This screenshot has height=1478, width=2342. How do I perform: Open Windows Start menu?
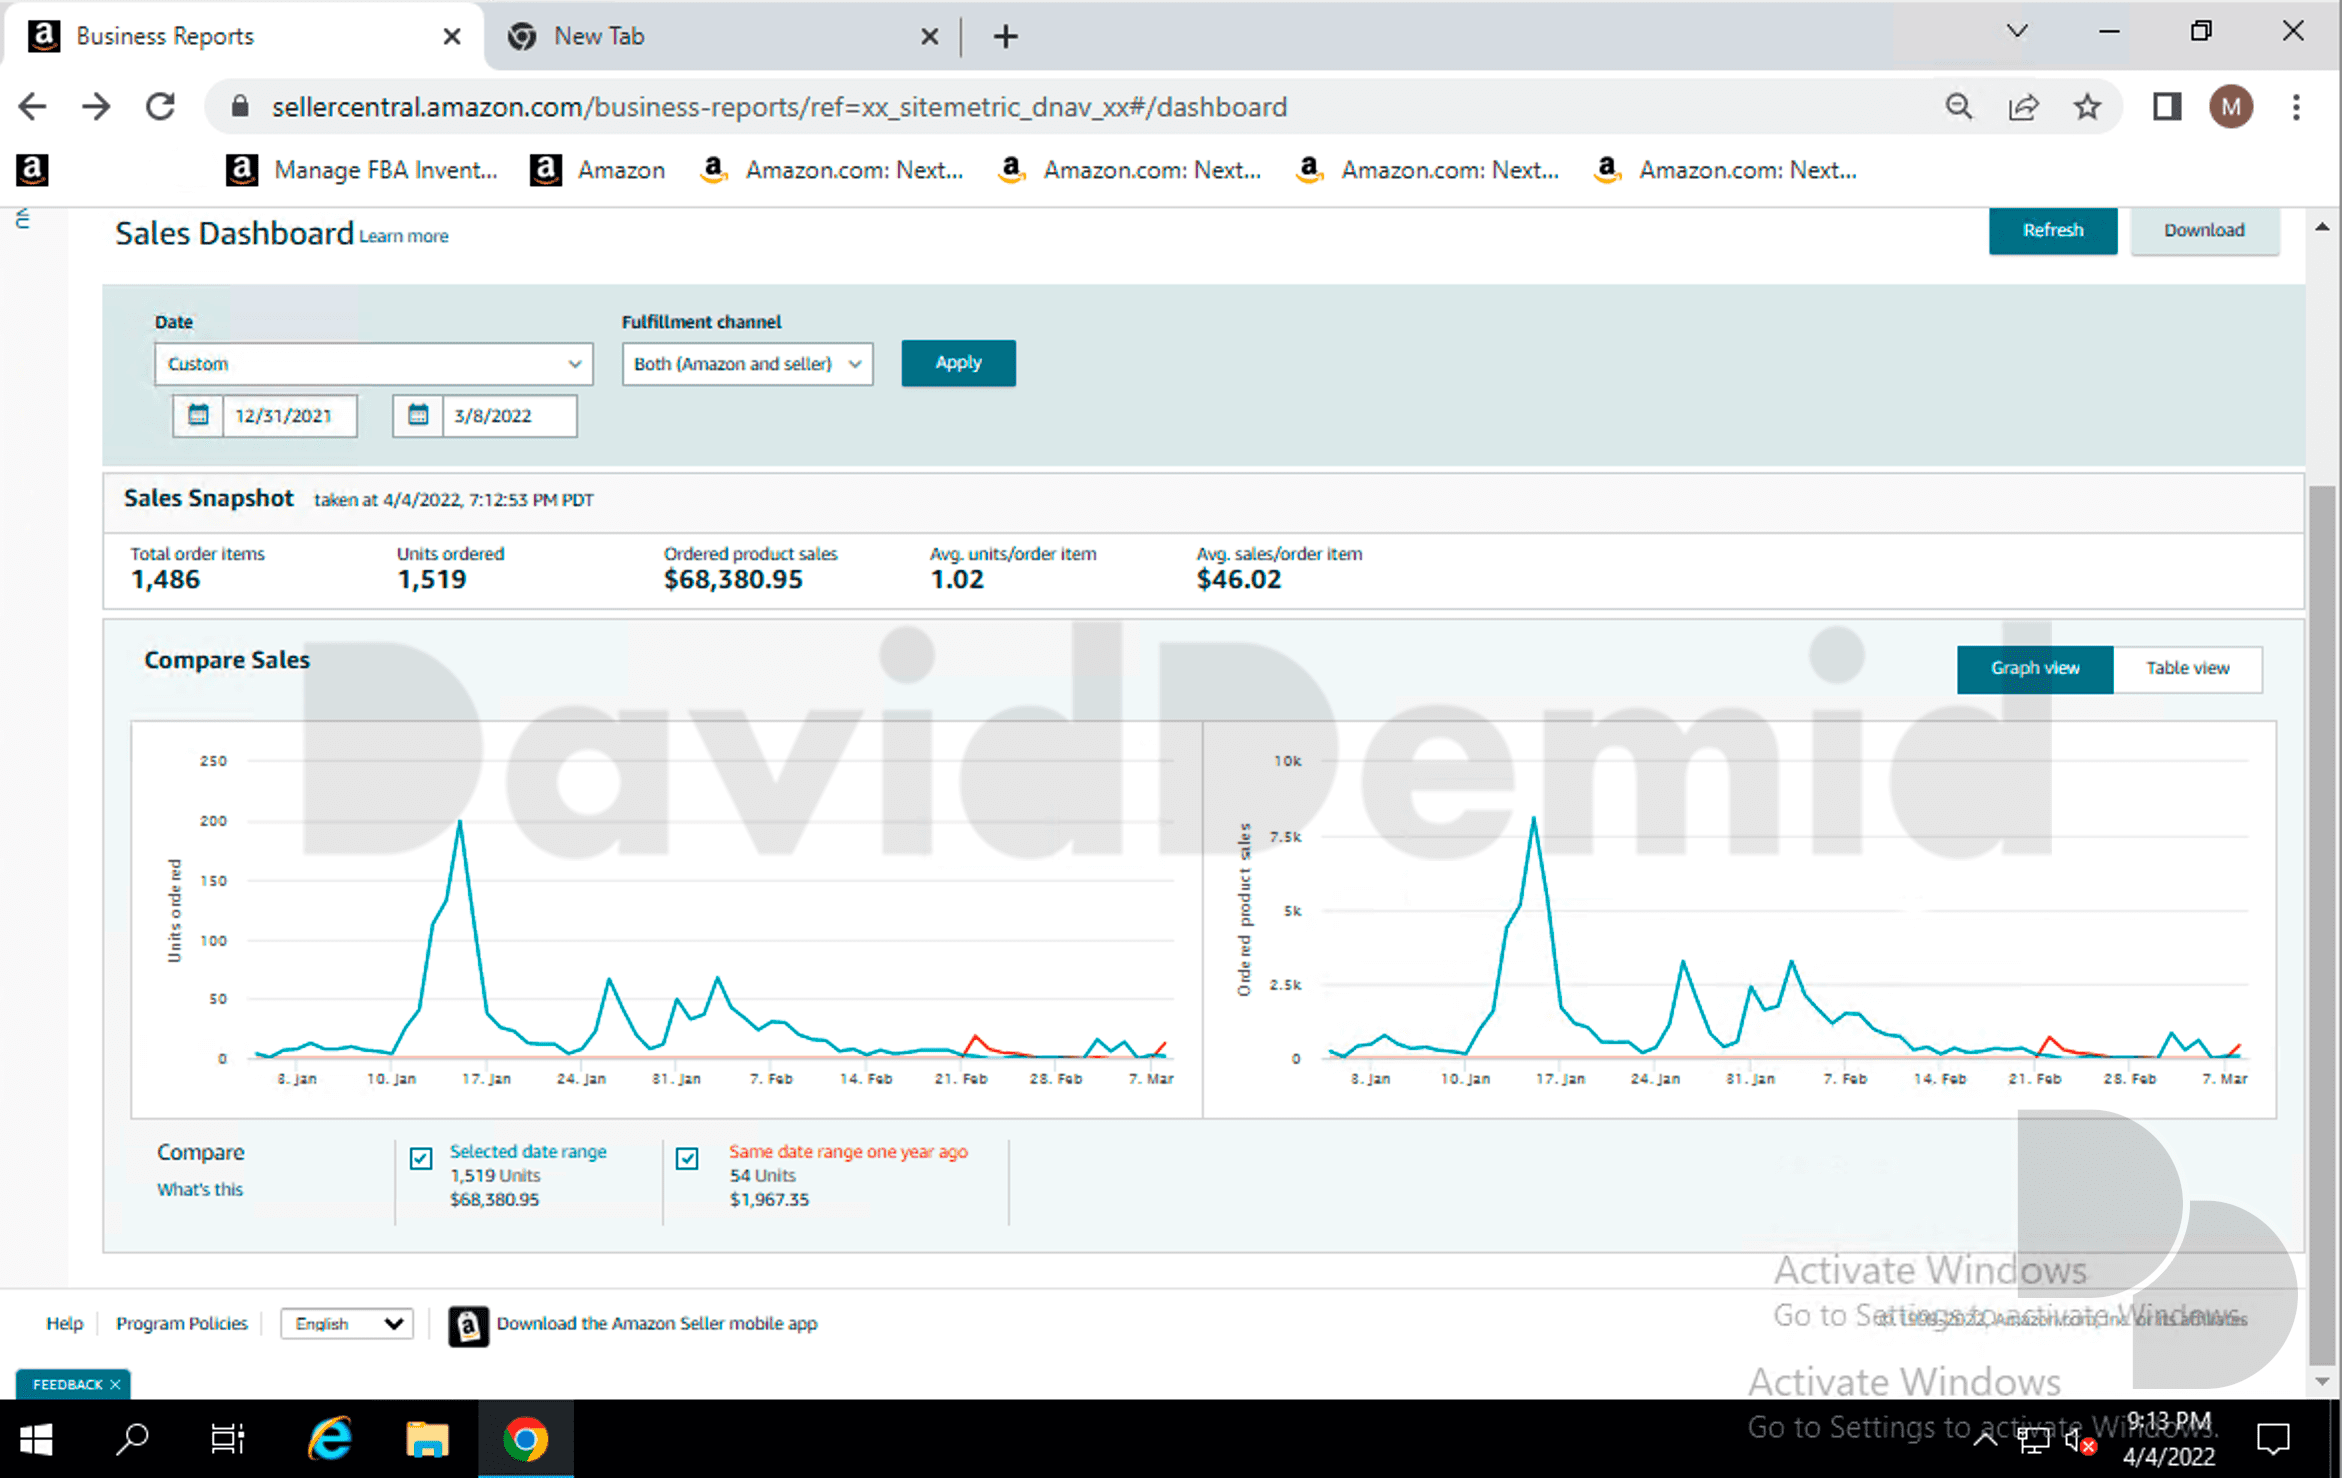click(36, 1439)
